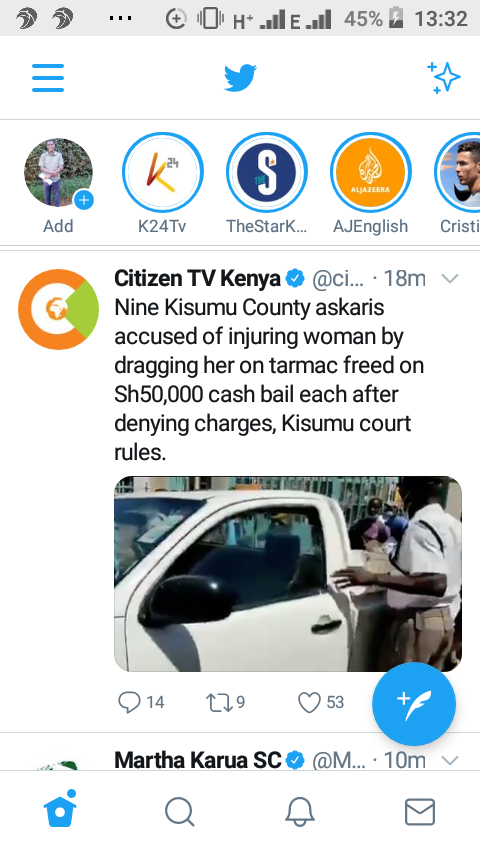Add your own fleet via plus badge
The height and width of the screenshot is (854, 480).
pyautogui.click(x=83, y=200)
